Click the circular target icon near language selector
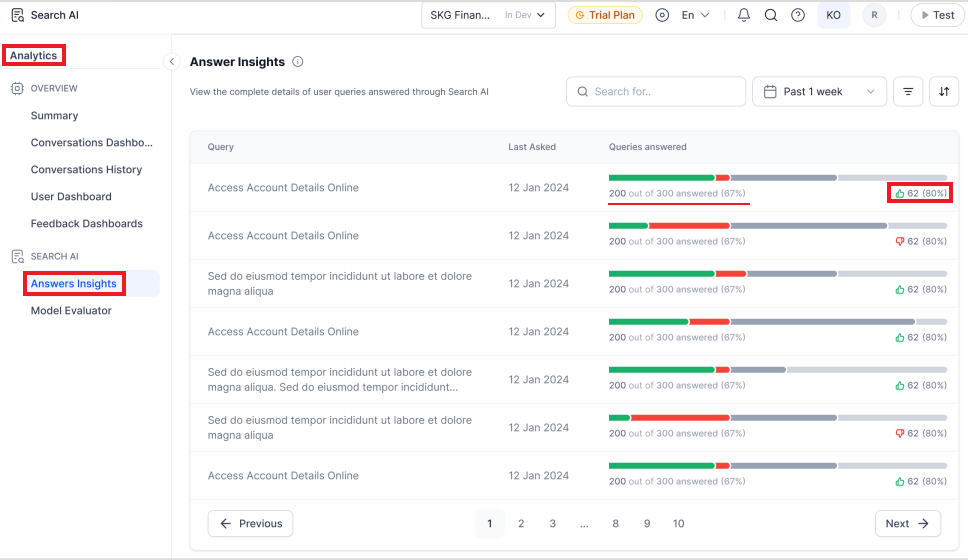Viewport: 968px width, 560px height. click(662, 15)
